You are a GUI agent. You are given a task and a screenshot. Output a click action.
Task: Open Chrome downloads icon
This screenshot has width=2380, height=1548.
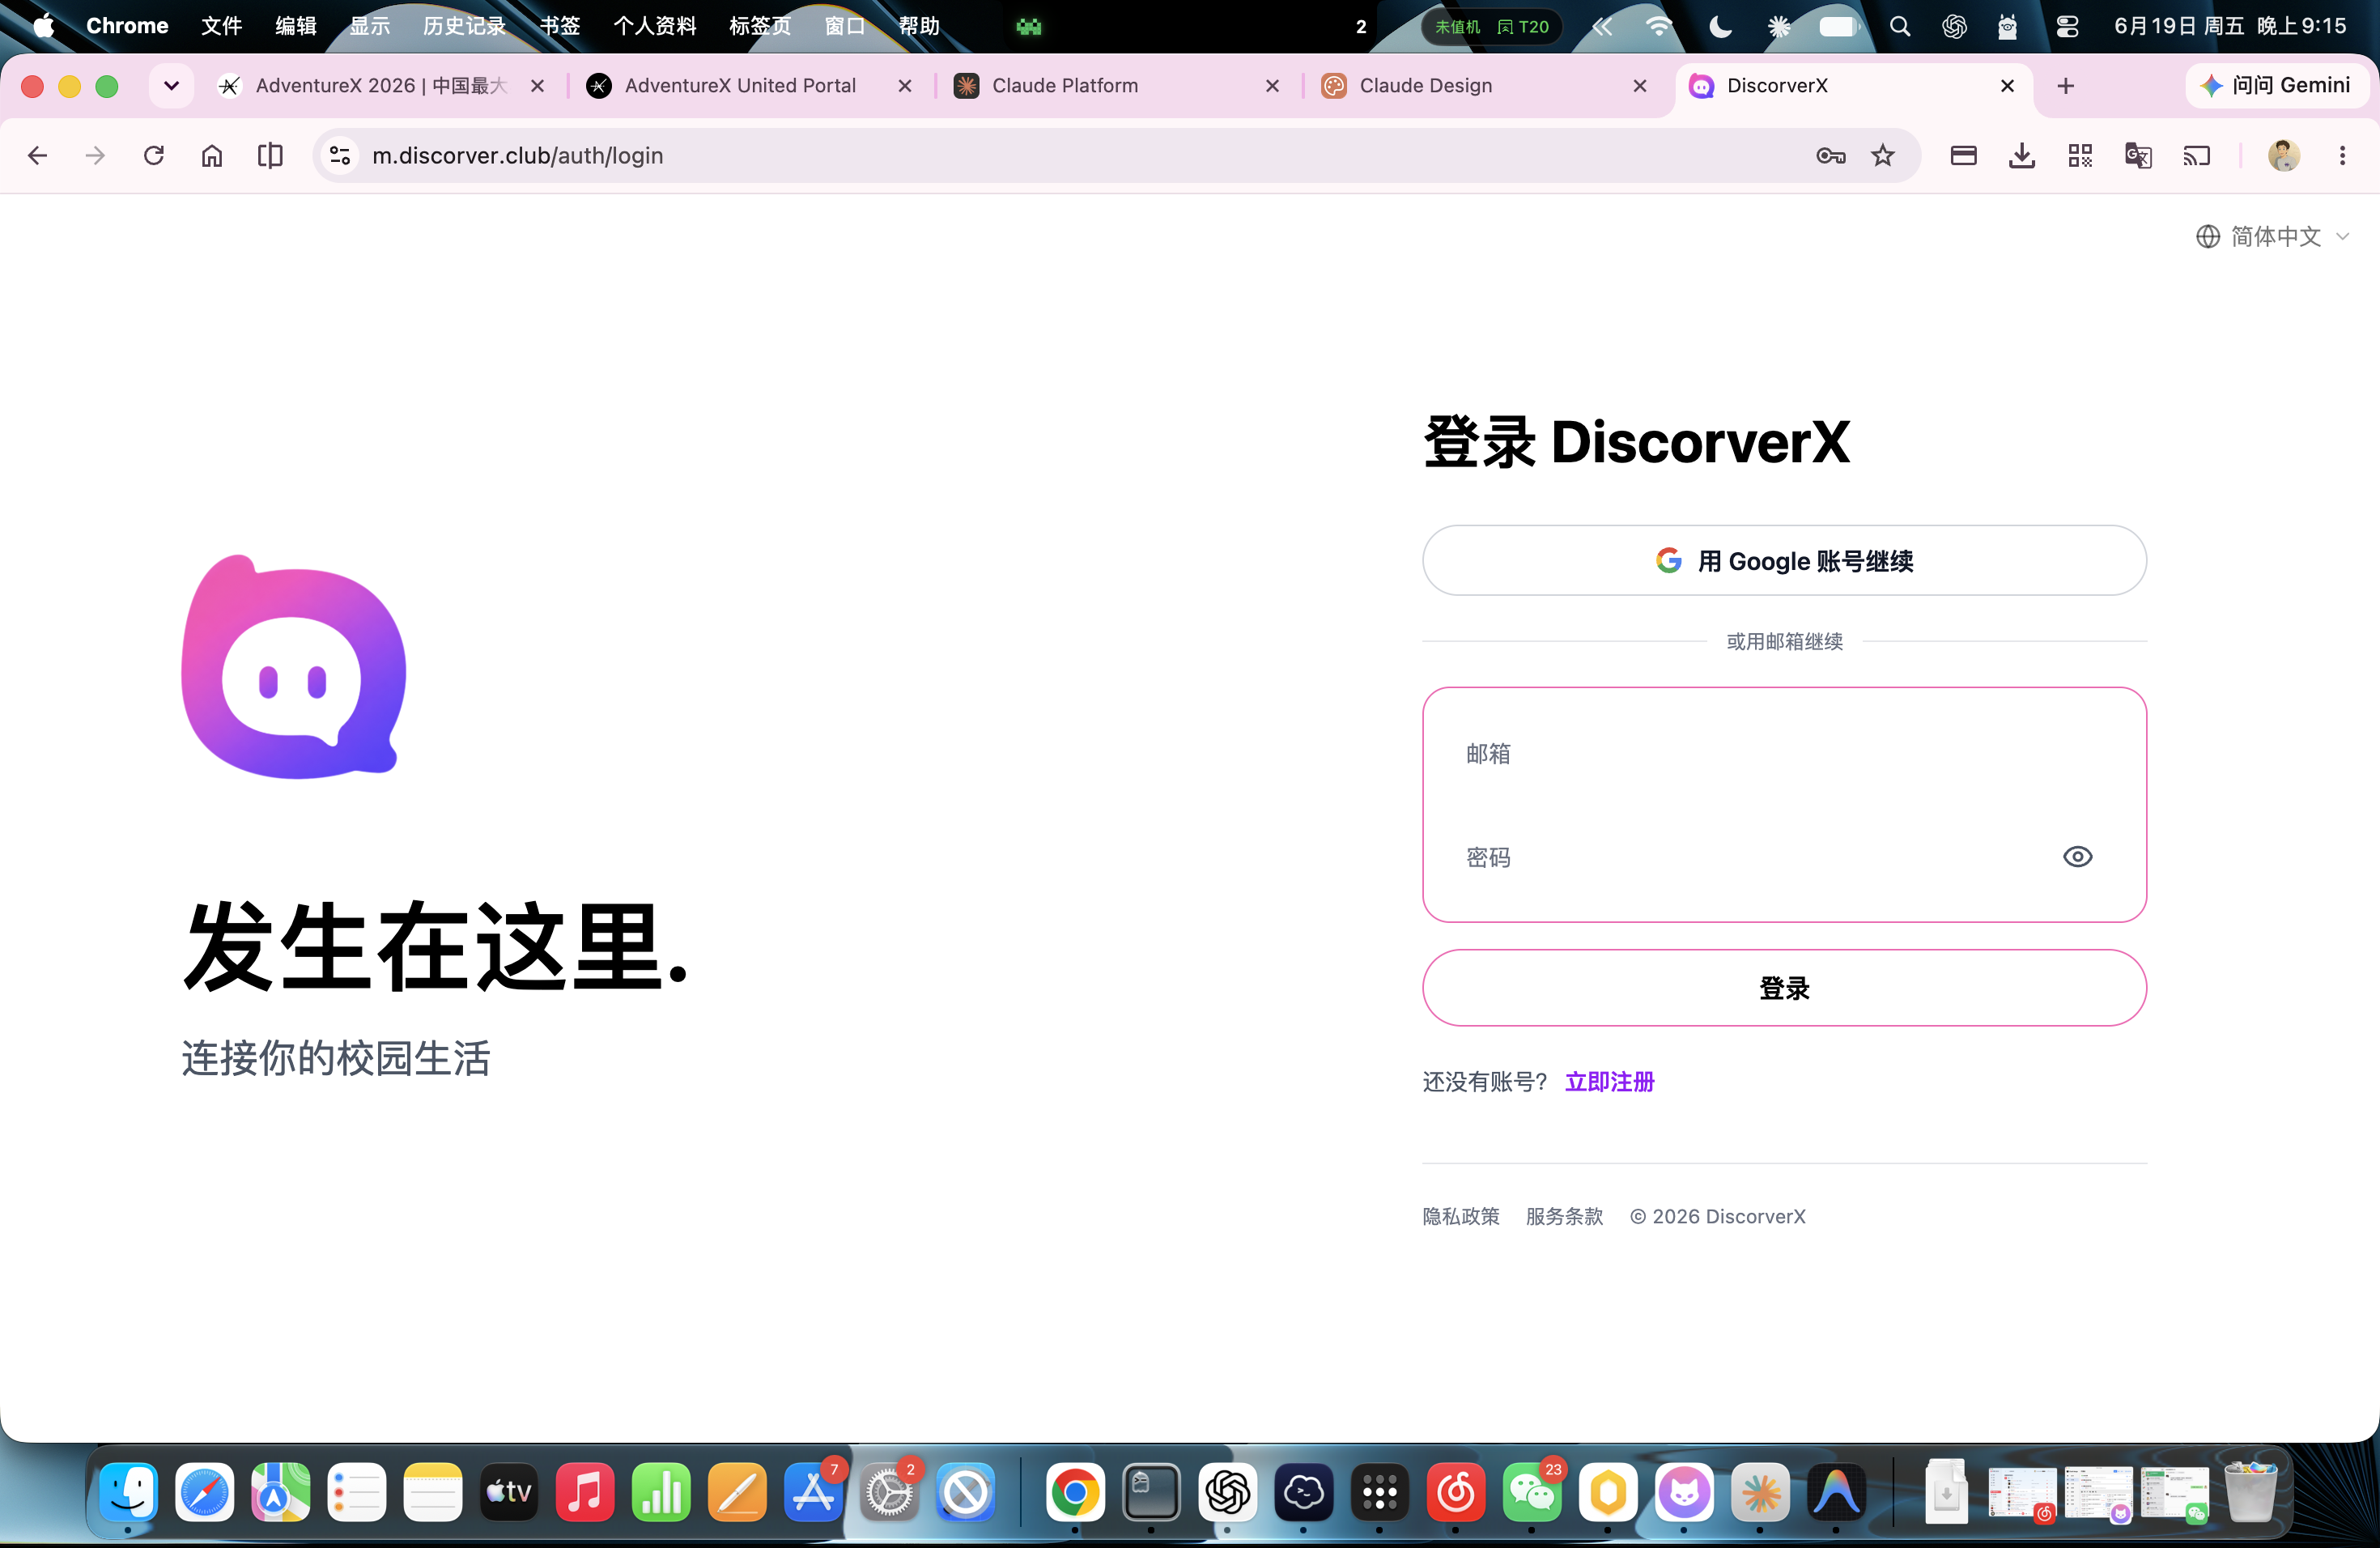click(2022, 156)
